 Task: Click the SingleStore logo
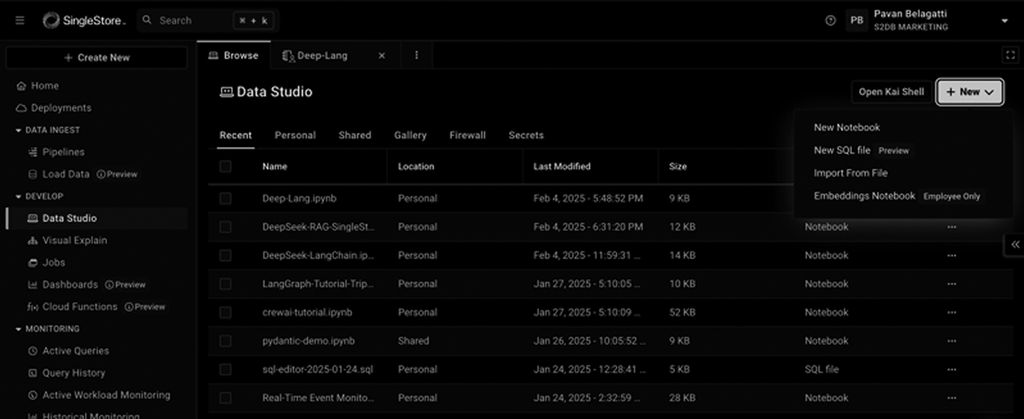(84, 20)
